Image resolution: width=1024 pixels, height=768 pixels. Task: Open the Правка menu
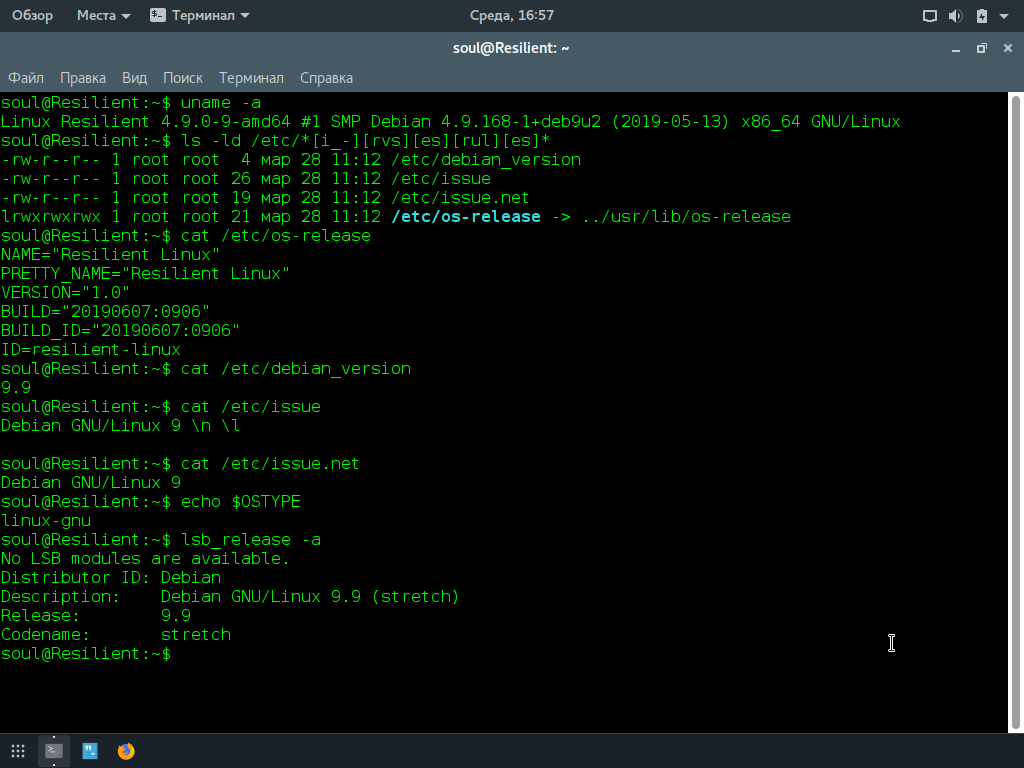(x=83, y=78)
